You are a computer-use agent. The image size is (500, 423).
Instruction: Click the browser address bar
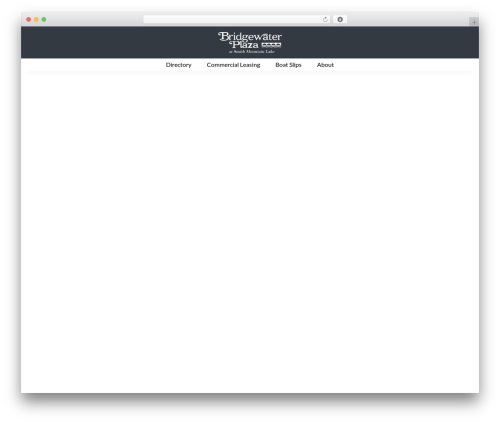click(237, 20)
